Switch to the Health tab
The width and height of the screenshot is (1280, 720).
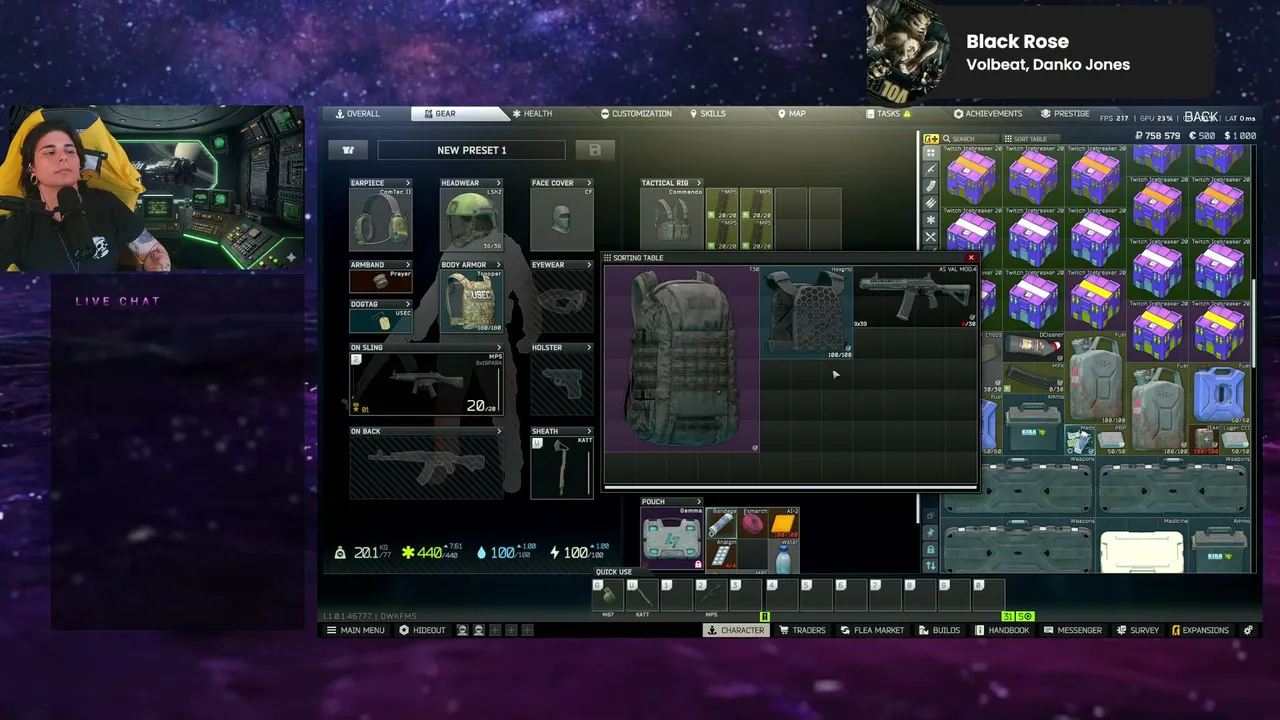[x=531, y=114]
